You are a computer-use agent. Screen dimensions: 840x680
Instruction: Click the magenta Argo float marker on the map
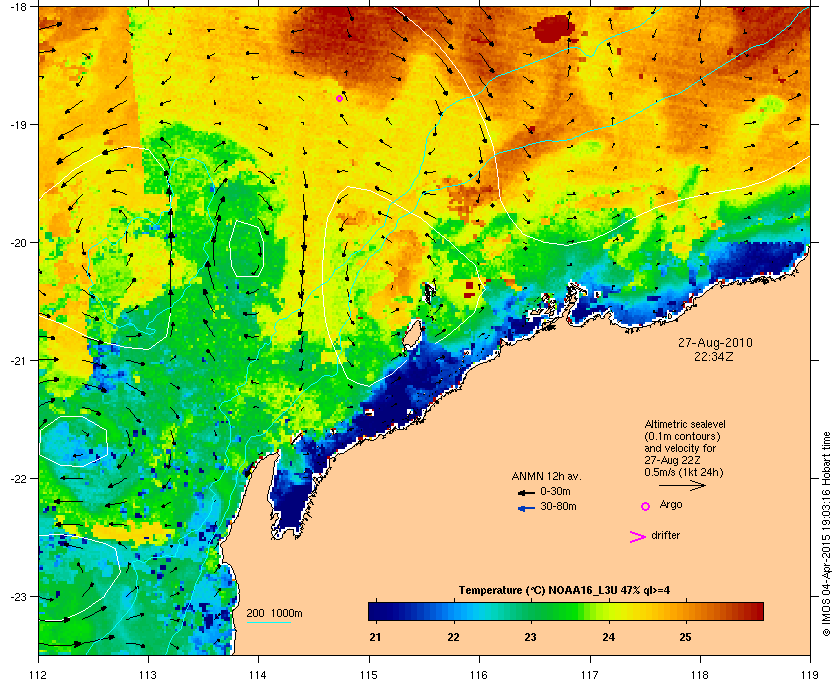(x=339, y=99)
